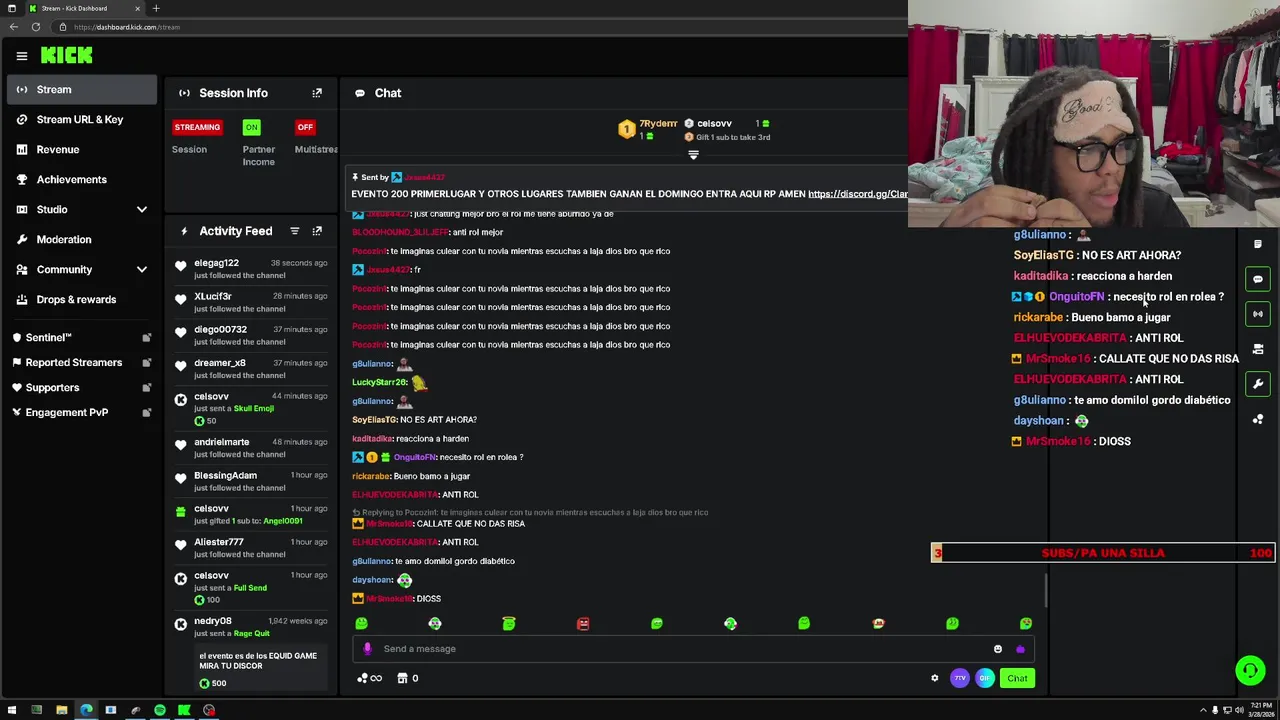Toggle the chat bubble icon in right toolbar

coord(1258,279)
